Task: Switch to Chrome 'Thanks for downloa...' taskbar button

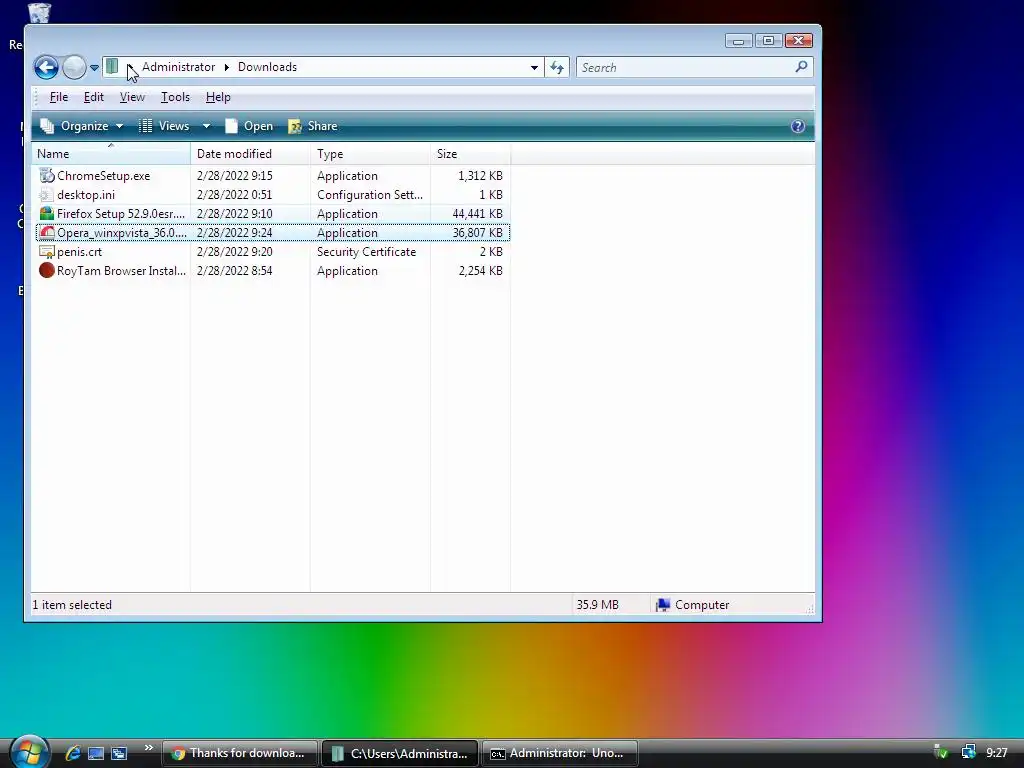Action: click(240, 753)
